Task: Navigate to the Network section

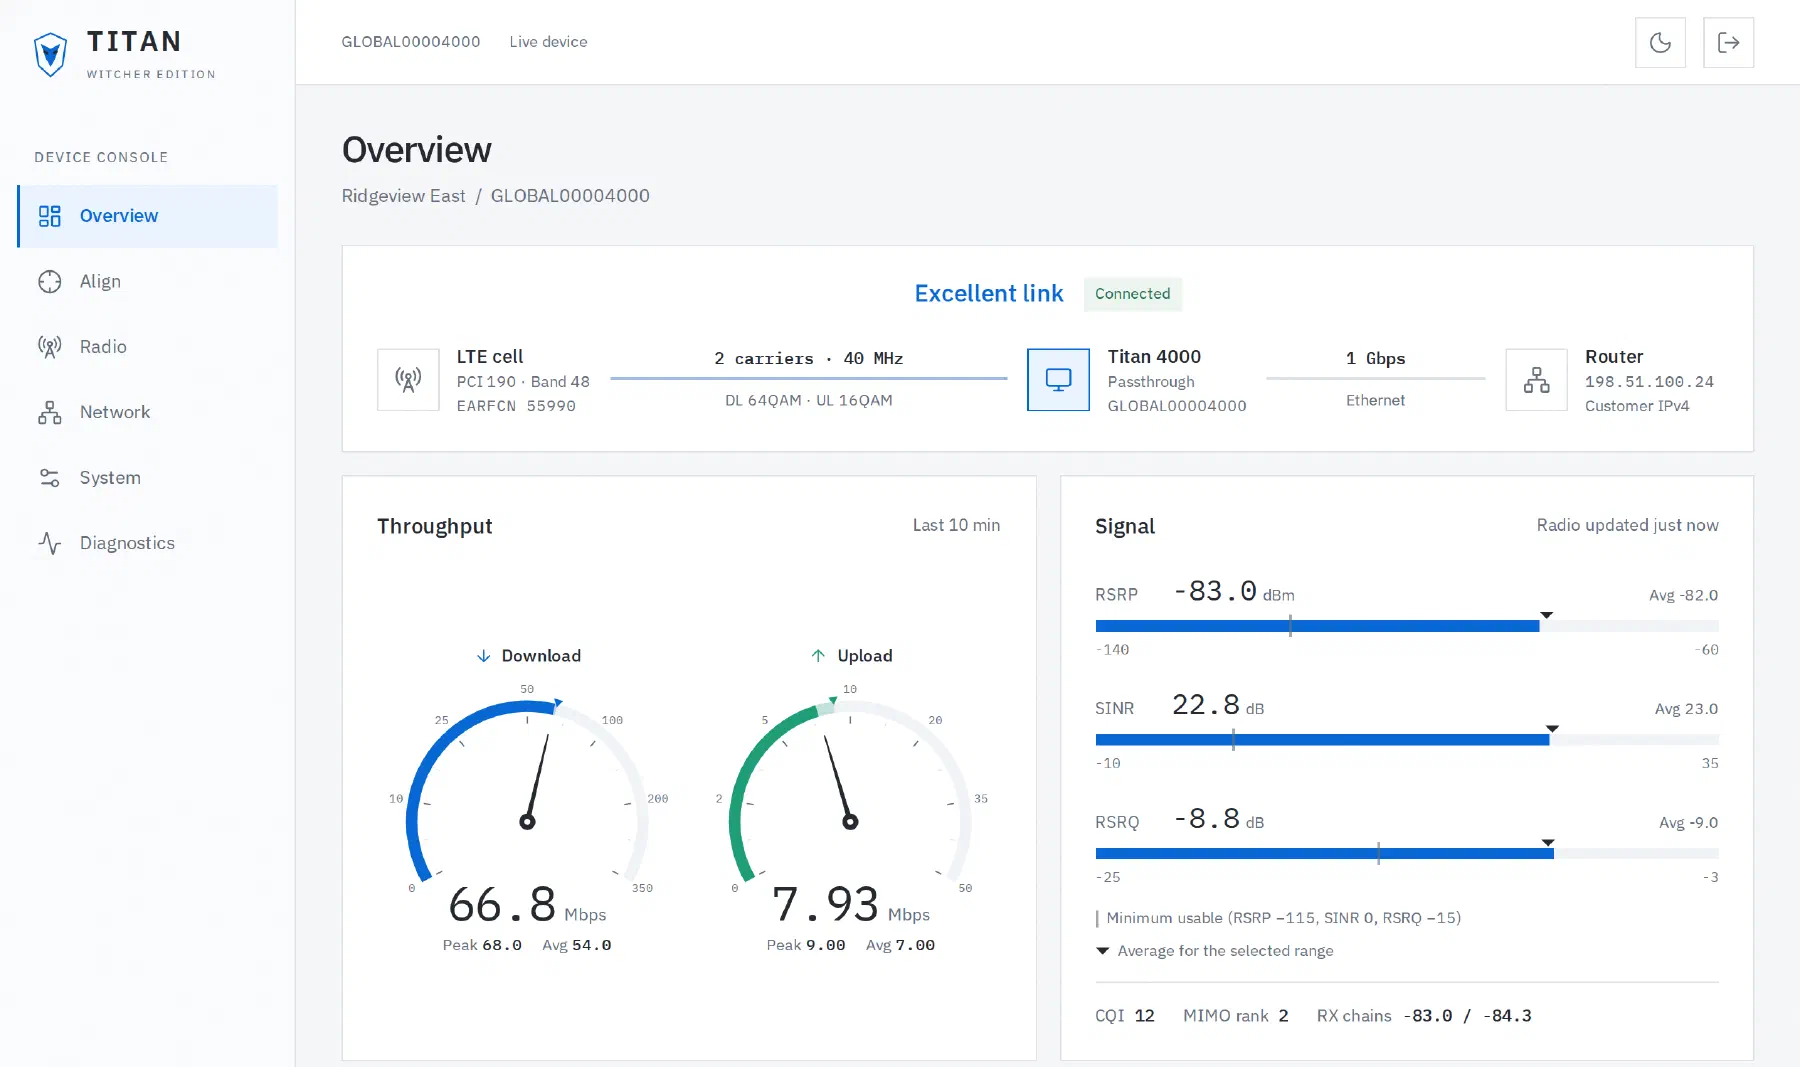Action: [148, 412]
